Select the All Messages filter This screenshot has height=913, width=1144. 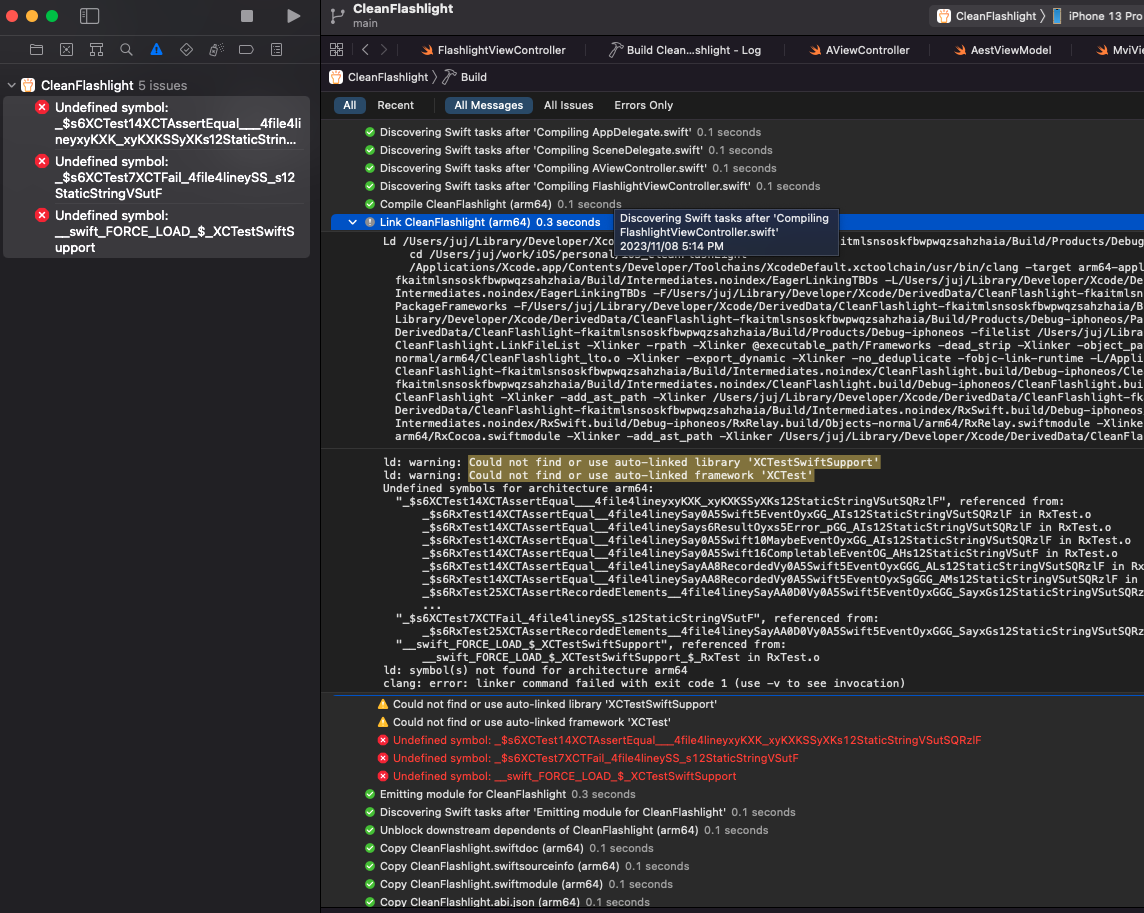click(x=488, y=105)
